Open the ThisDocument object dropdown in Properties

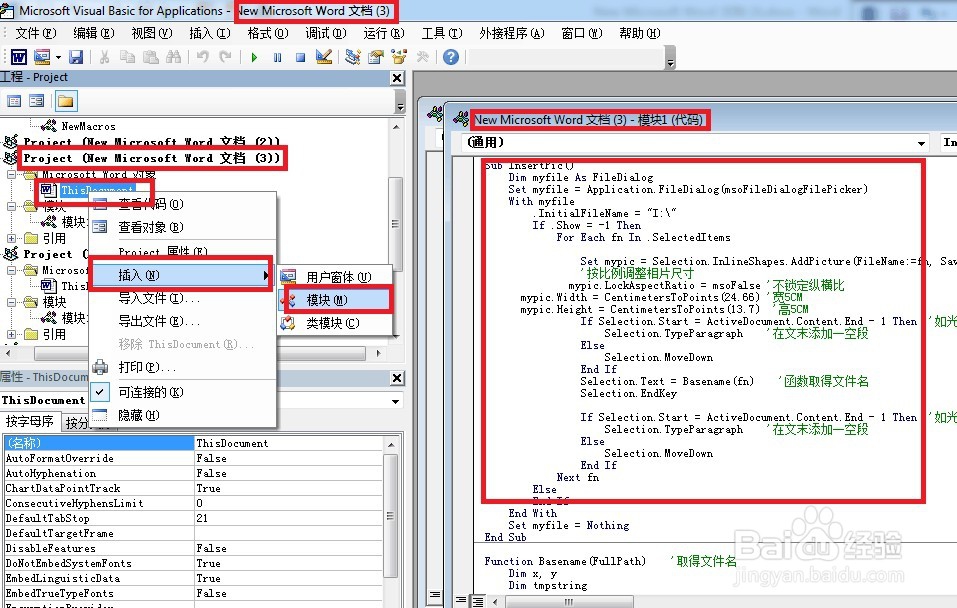pos(395,401)
